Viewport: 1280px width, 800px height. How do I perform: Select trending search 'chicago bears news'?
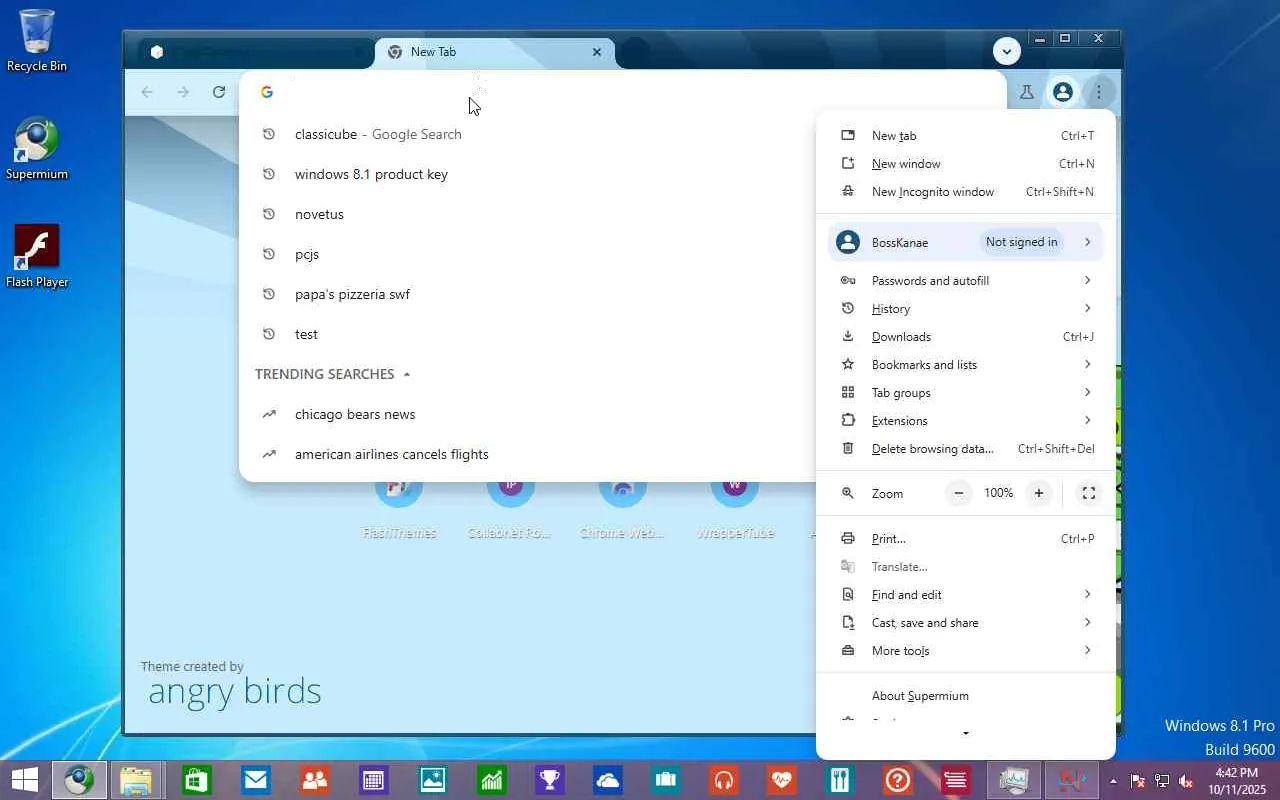click(x=525, y=414)
